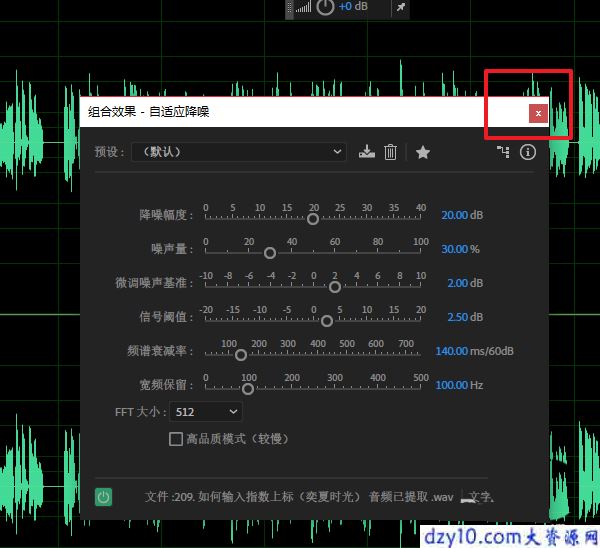
Task: Toggle HUD power button near +0 dB
Action: pos(325,7)
